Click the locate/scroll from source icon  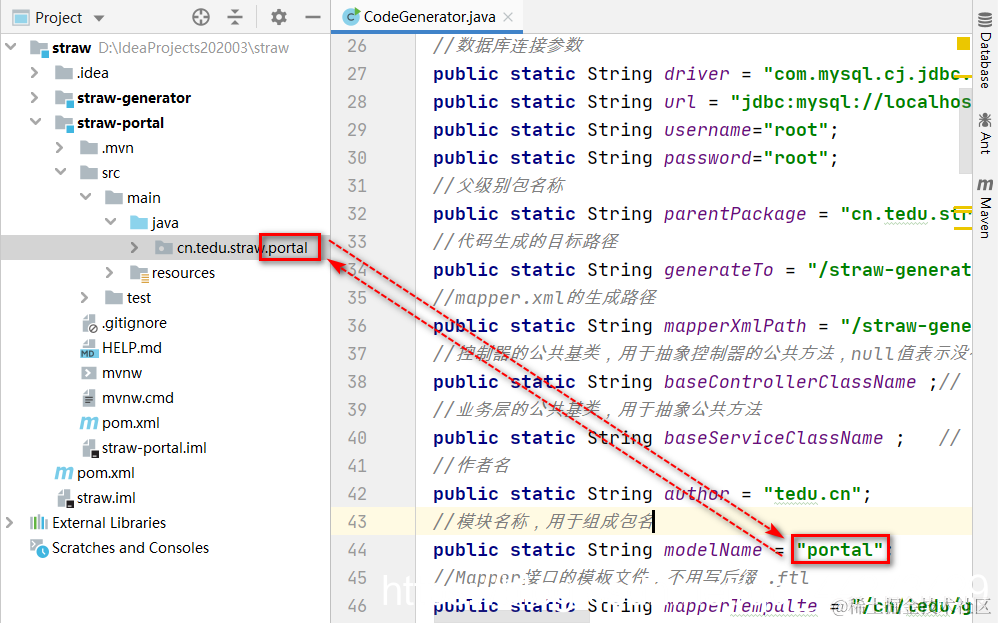pyautogui.click(x=201, y=17)
